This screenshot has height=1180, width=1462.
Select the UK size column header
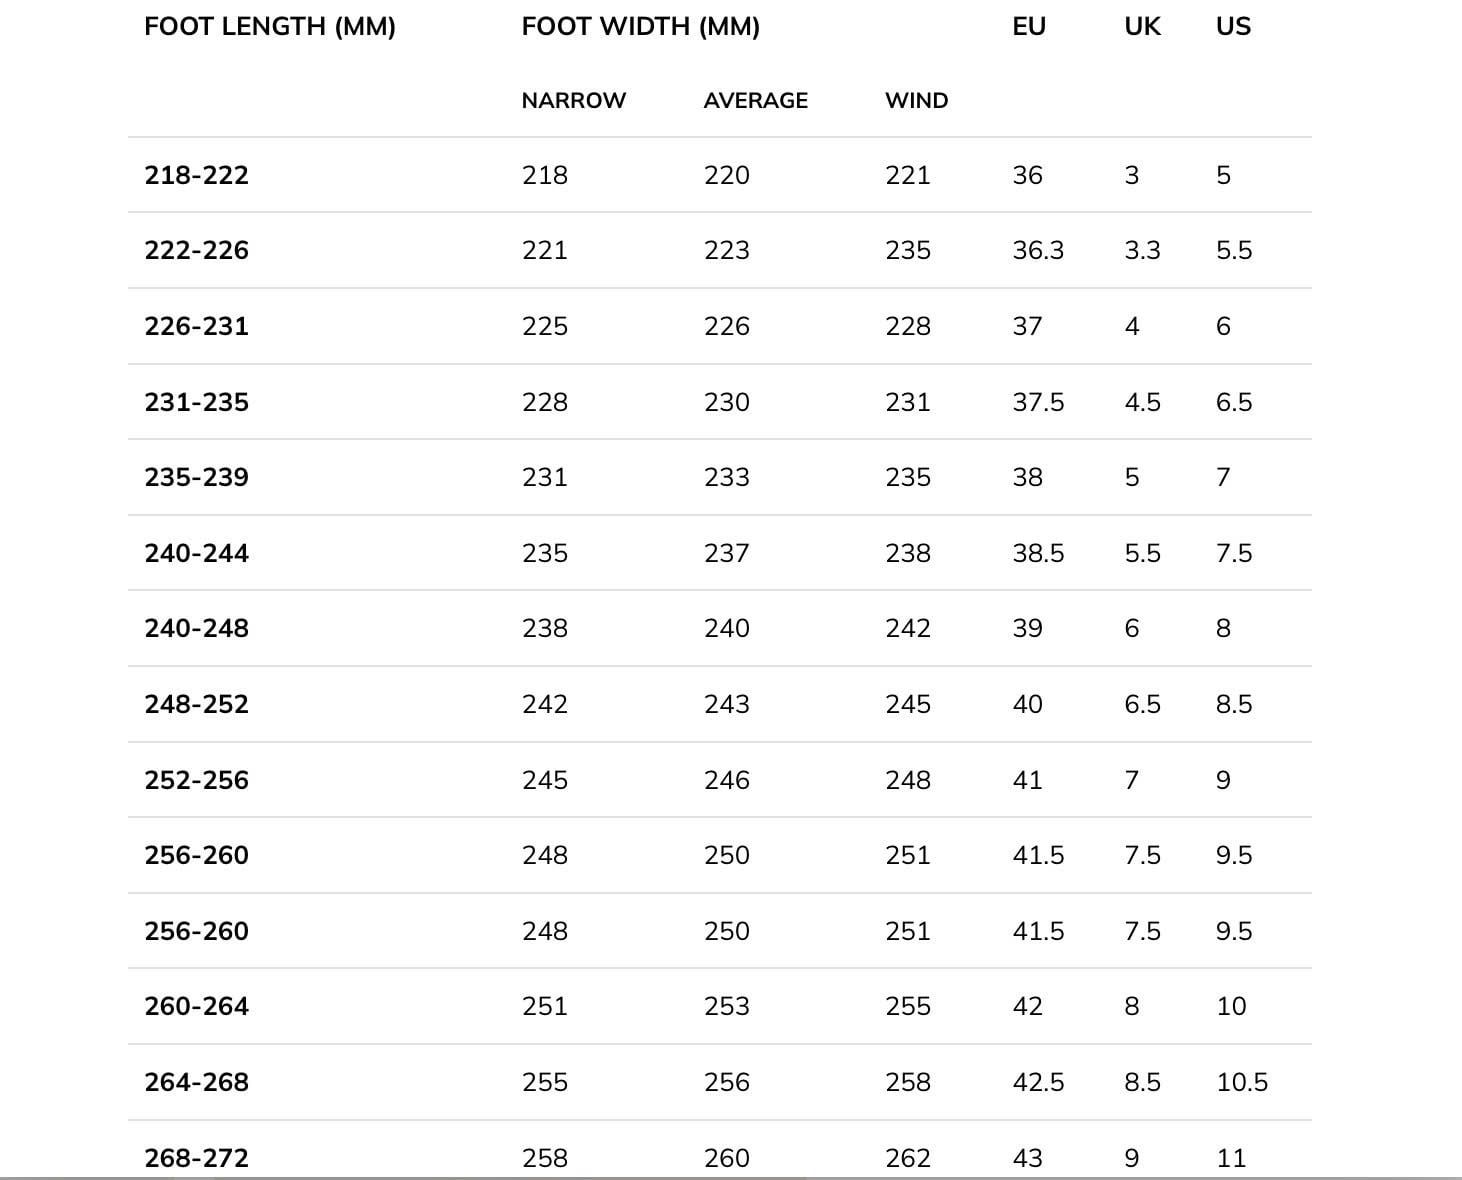(1142, 27)
